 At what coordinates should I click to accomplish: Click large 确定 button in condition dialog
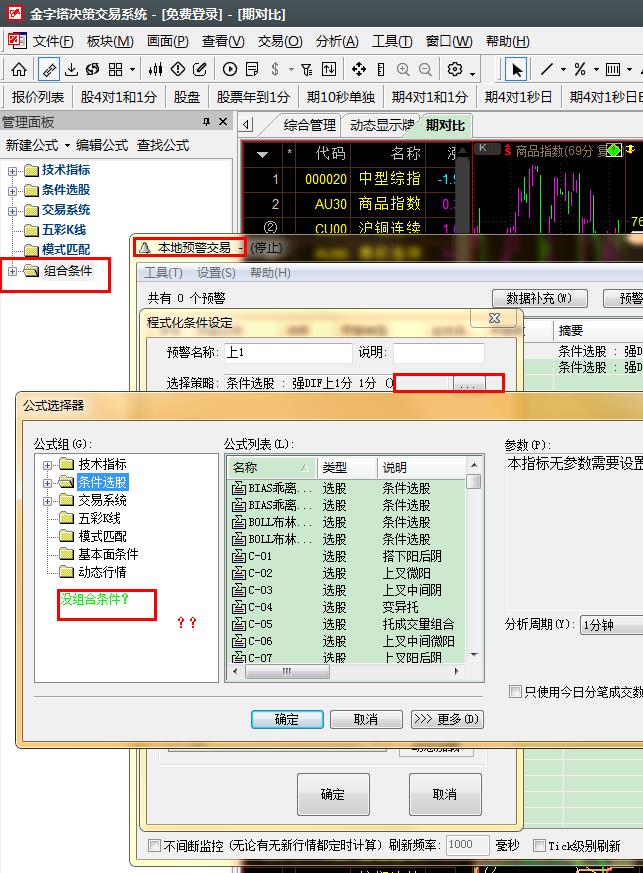pos(333,794)
